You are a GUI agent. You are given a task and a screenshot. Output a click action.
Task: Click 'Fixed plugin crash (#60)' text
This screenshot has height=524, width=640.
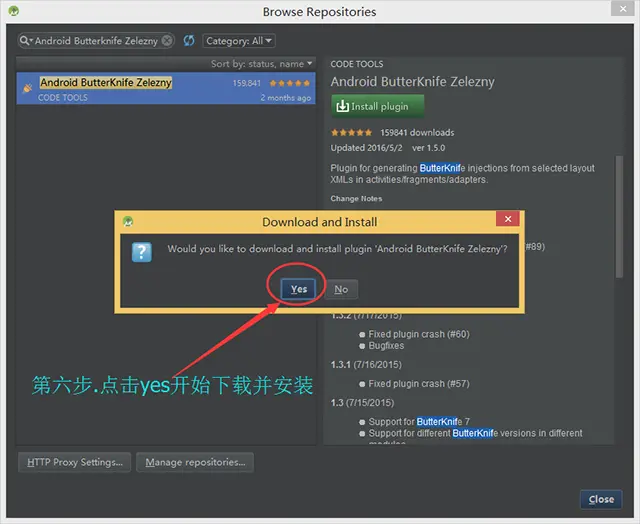point(419,334)
